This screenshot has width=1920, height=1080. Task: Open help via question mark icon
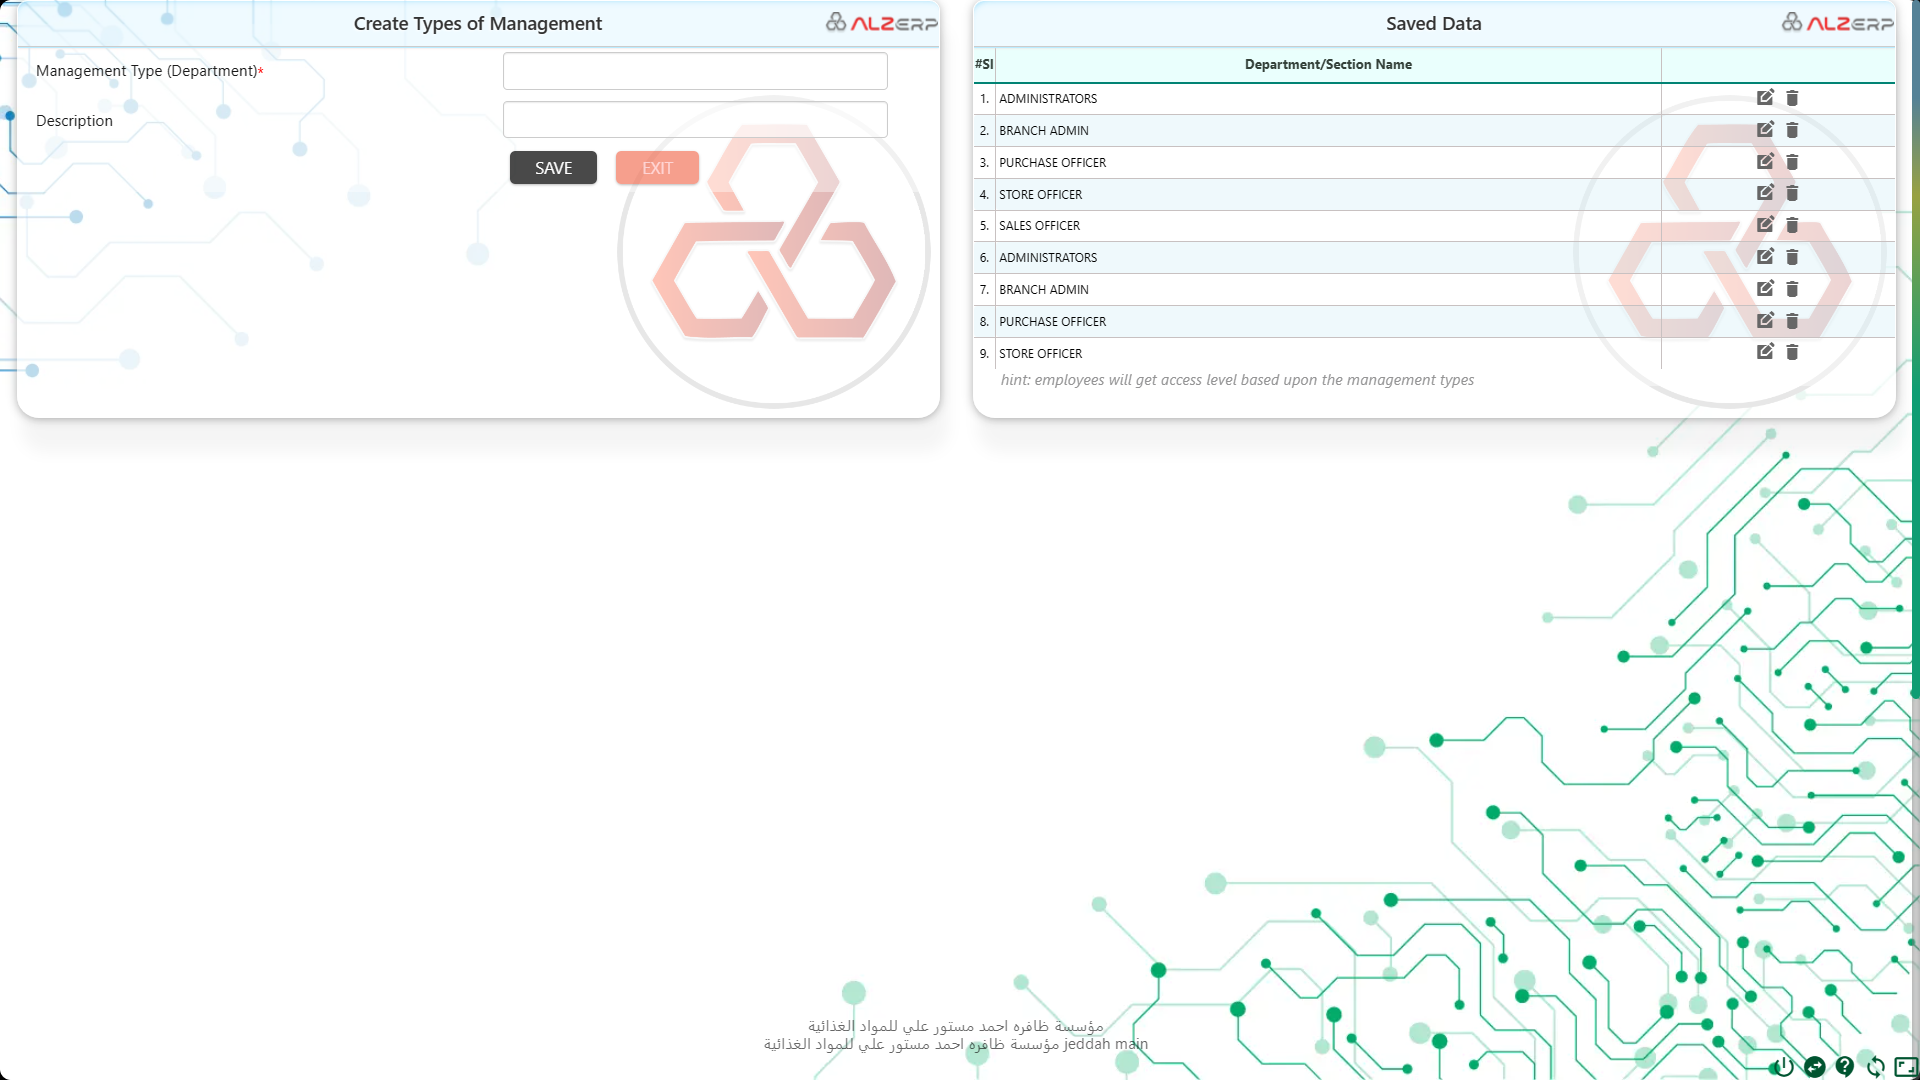click(1845, 1067)
